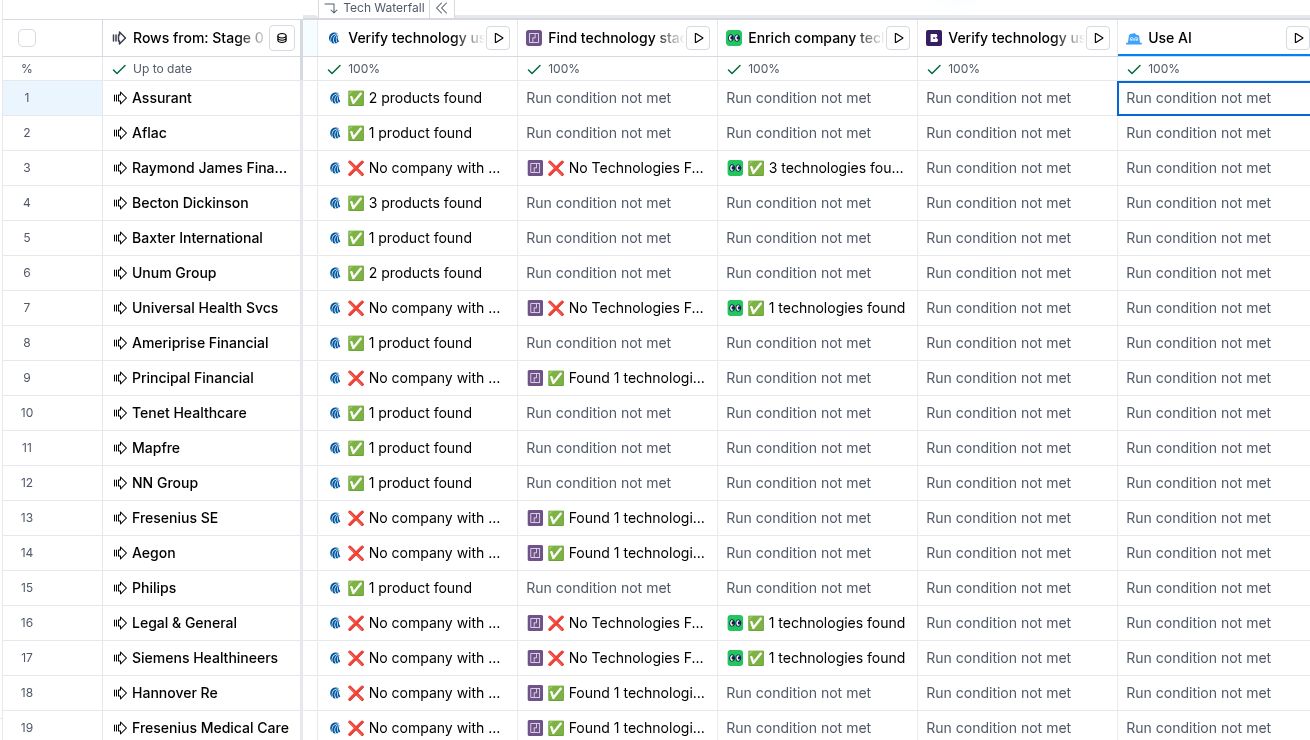Run the first Verify technology column
The image size is (1310, 740).
499,38
